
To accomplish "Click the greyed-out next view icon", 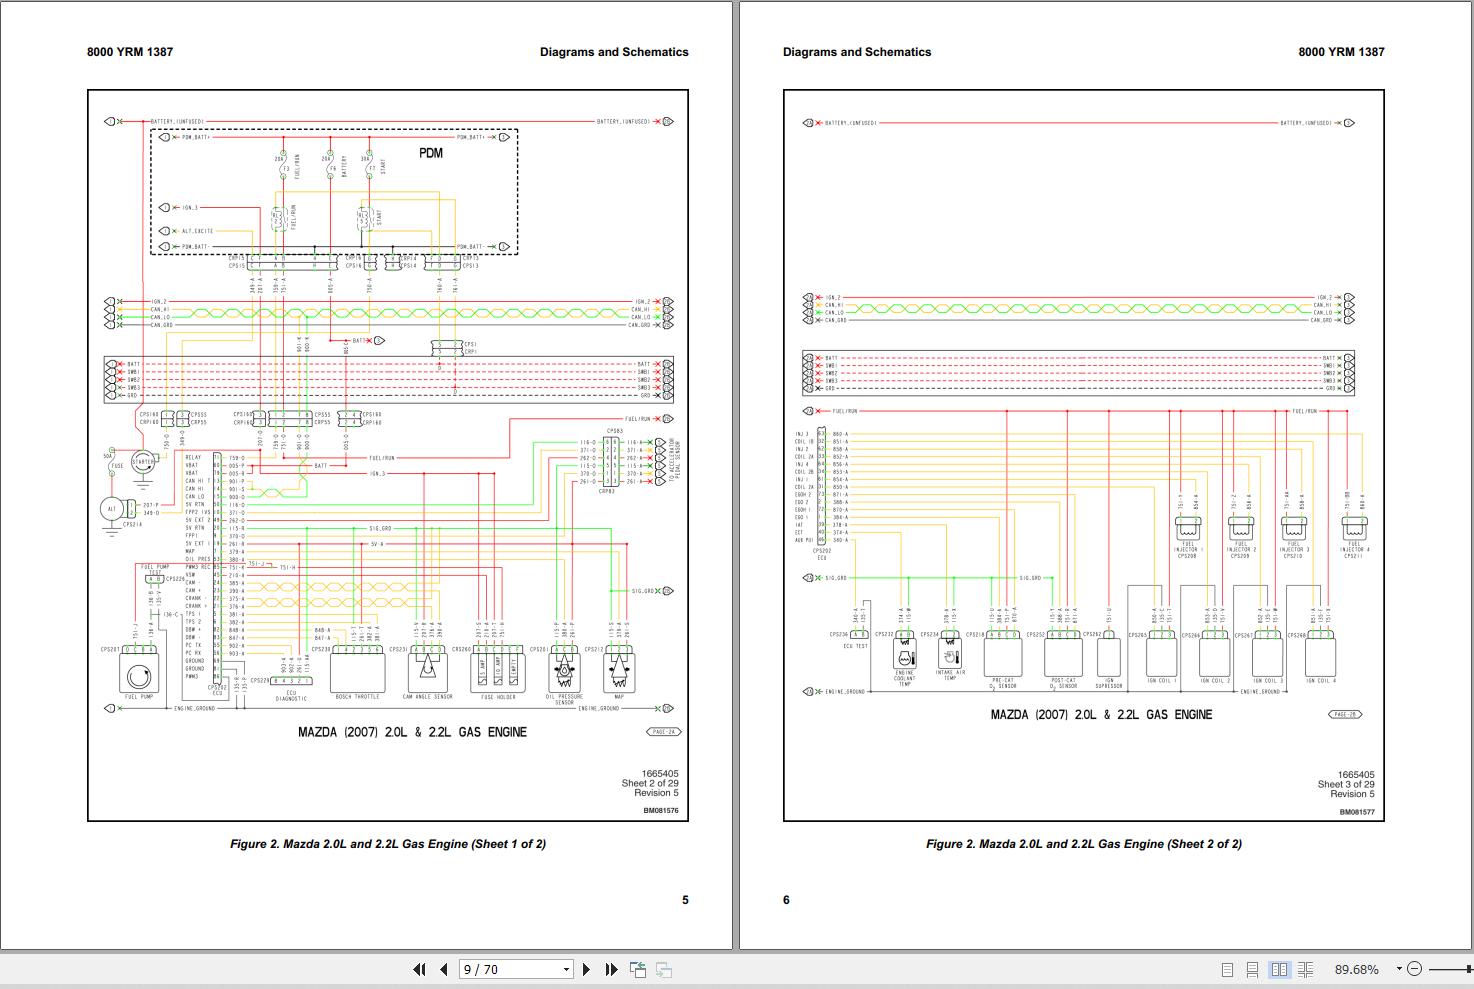I will (x=663, y=969).
